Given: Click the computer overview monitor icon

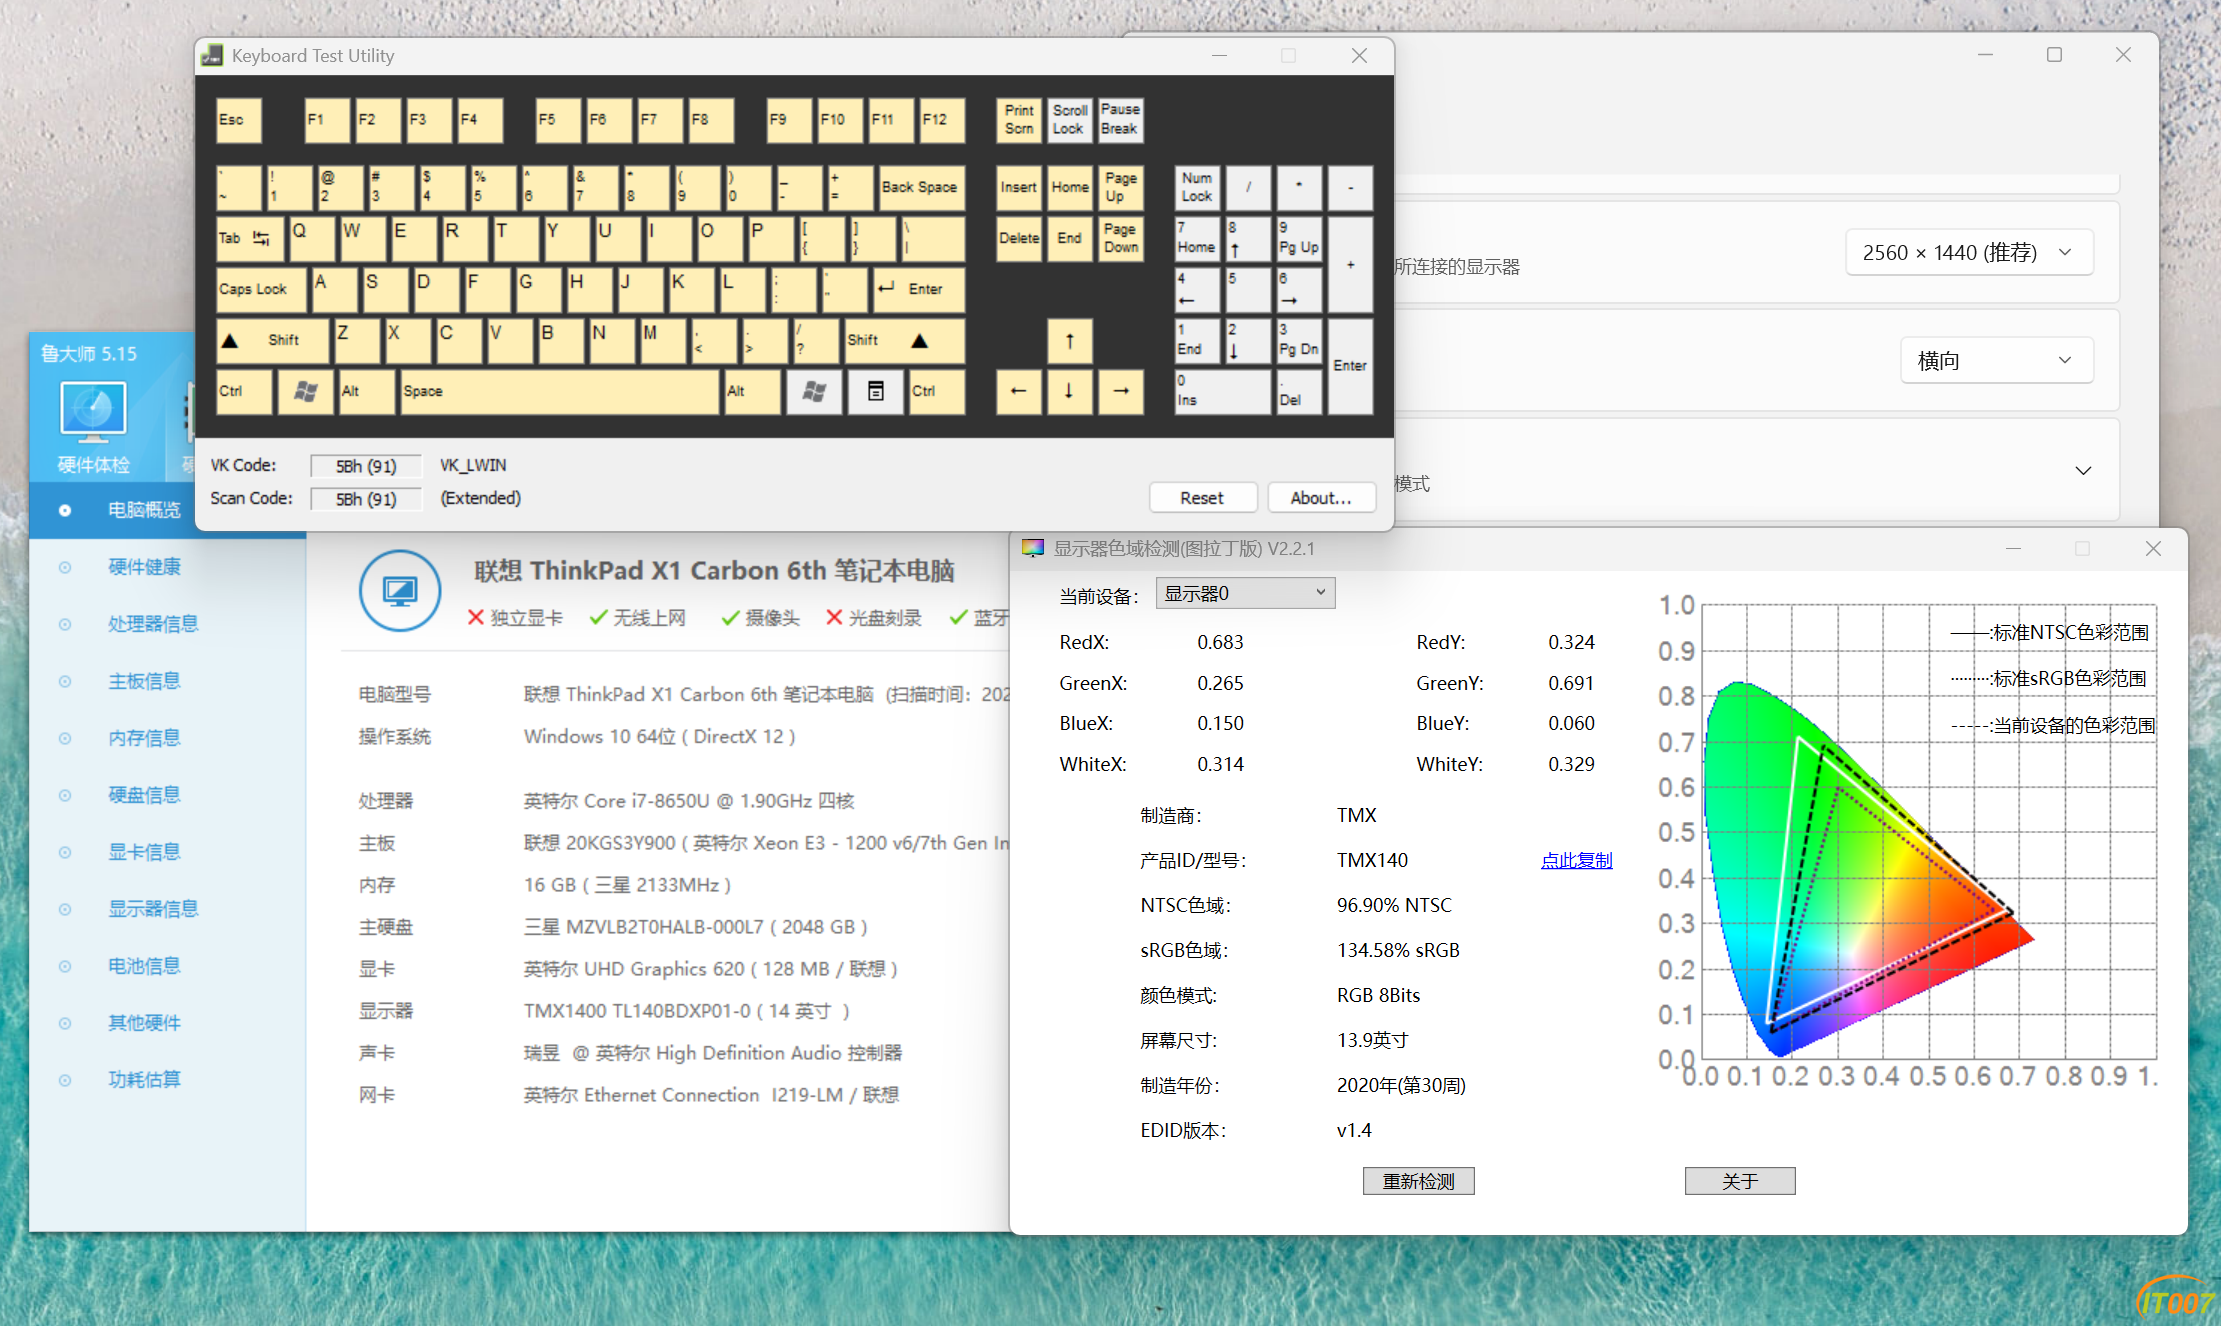Looking at the screenshot, I should [x=400, y=590].
